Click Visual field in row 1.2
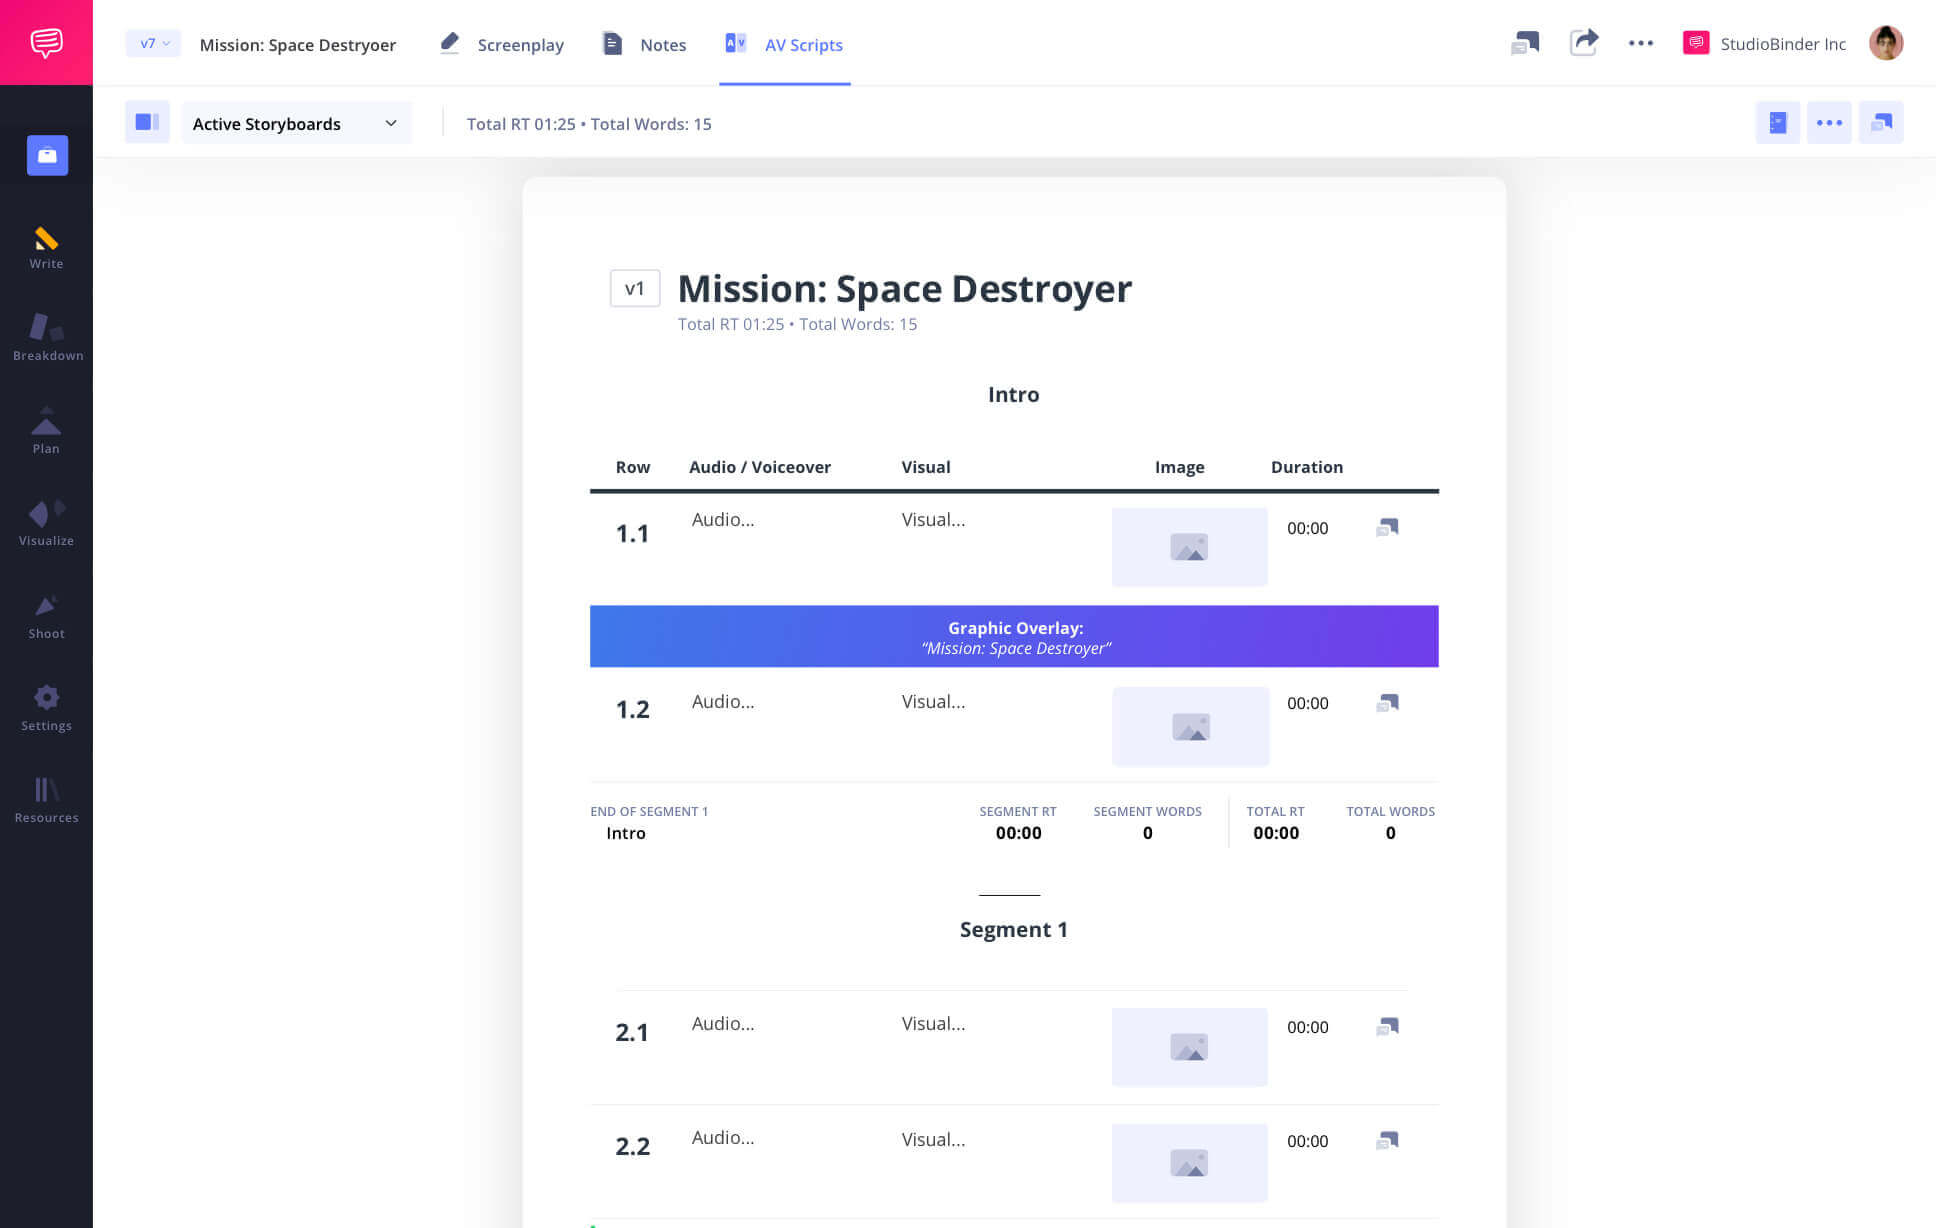 click(933, 701)
